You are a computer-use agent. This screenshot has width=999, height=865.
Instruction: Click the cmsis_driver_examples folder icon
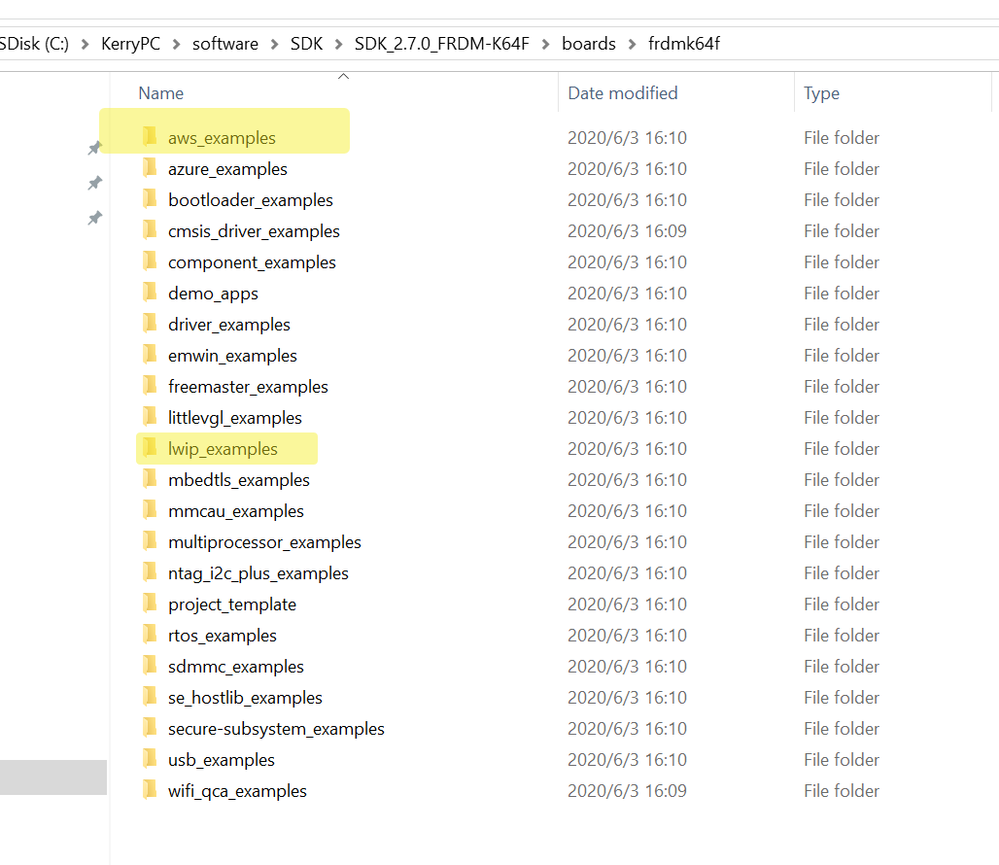pyautogui.click(x=150, y=229)
